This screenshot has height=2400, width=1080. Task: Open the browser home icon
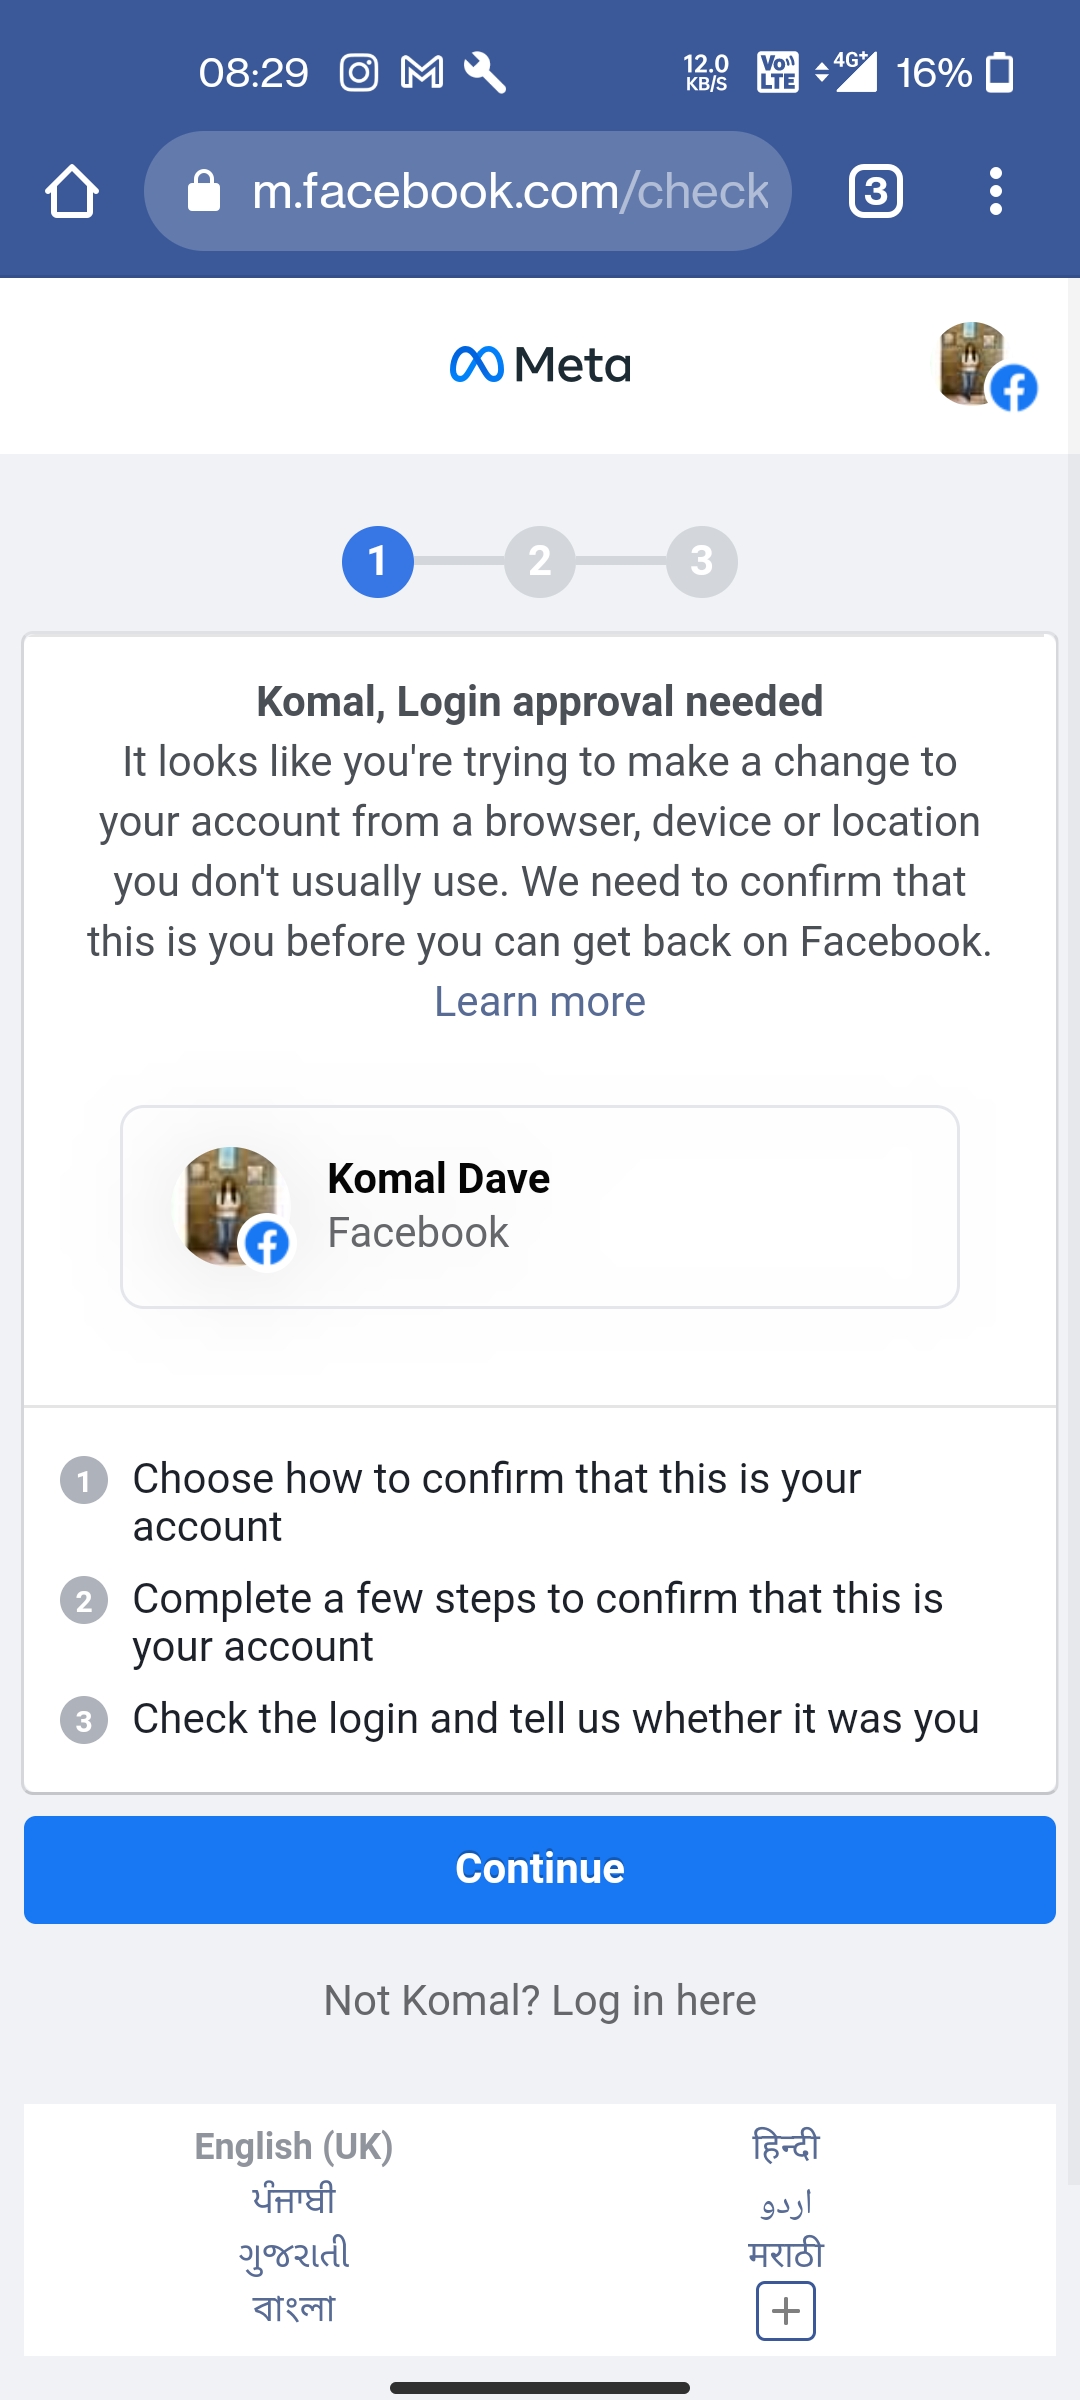pos(71,191)
